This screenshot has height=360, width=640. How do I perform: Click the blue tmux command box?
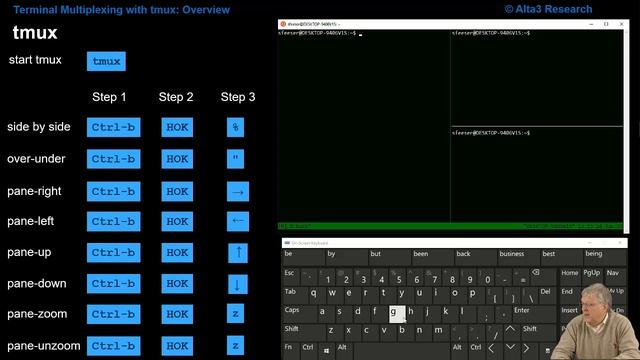pos(106,61)
